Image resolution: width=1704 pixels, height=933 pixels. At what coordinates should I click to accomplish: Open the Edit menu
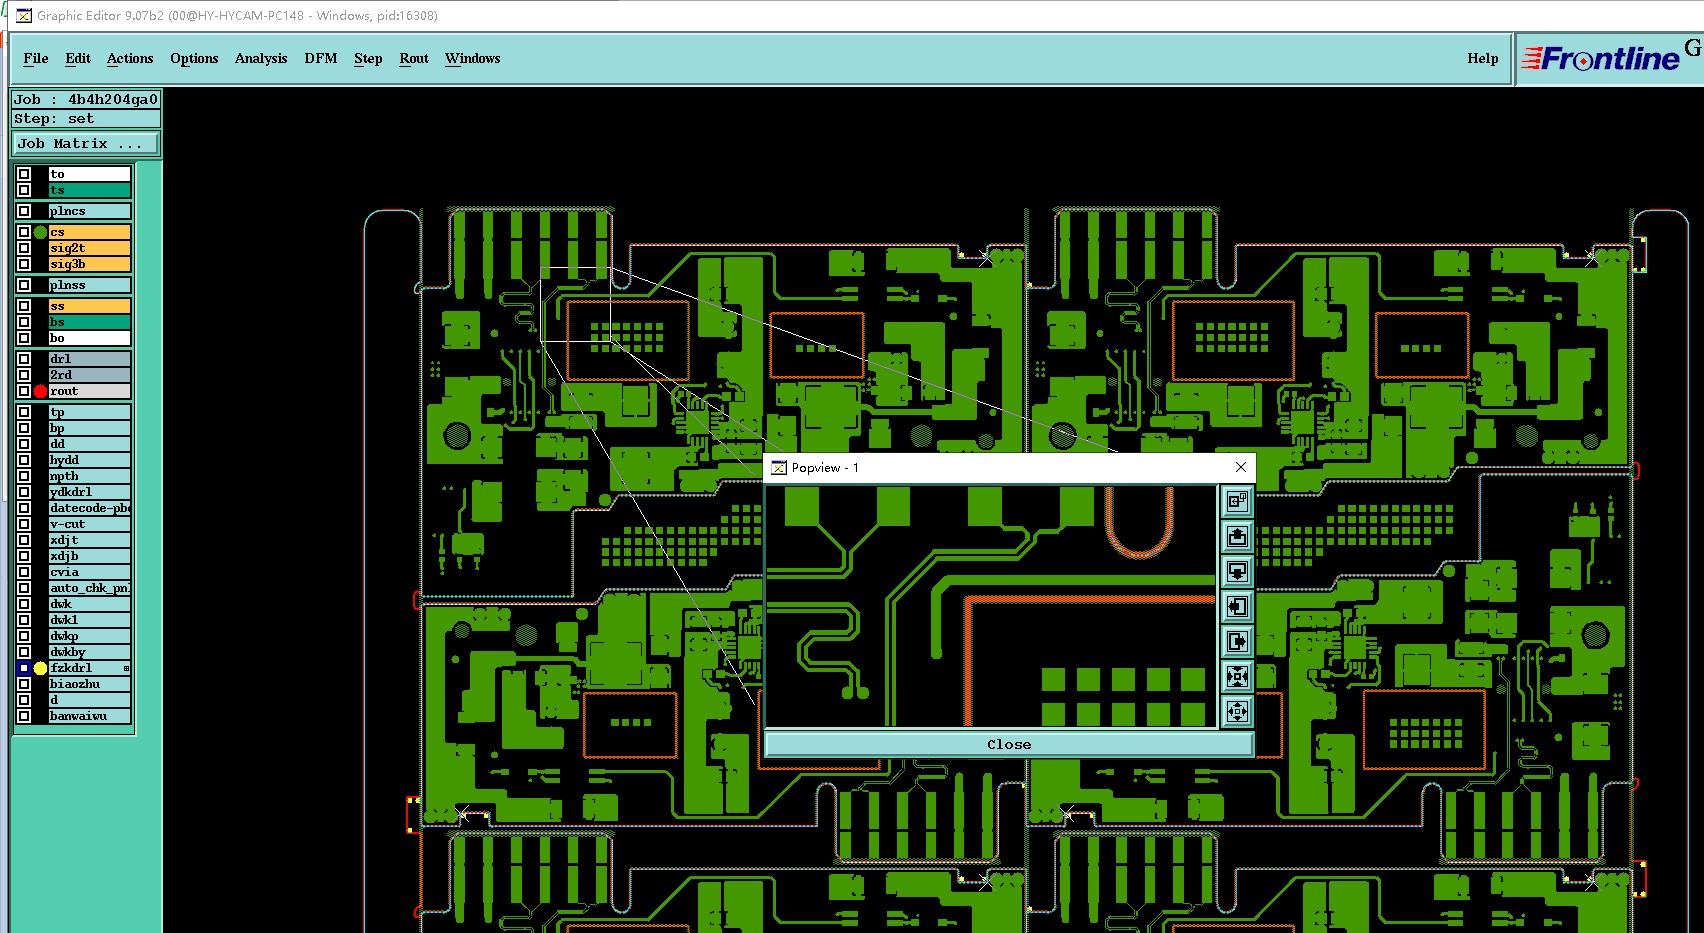pos(78,58)
